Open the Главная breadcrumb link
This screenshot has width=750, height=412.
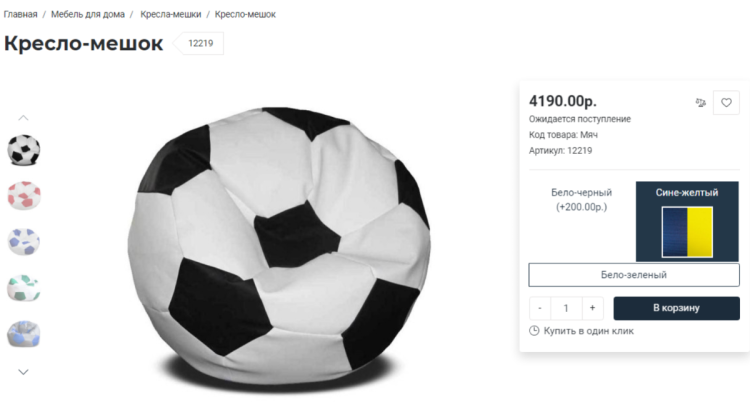pos(20,15)
